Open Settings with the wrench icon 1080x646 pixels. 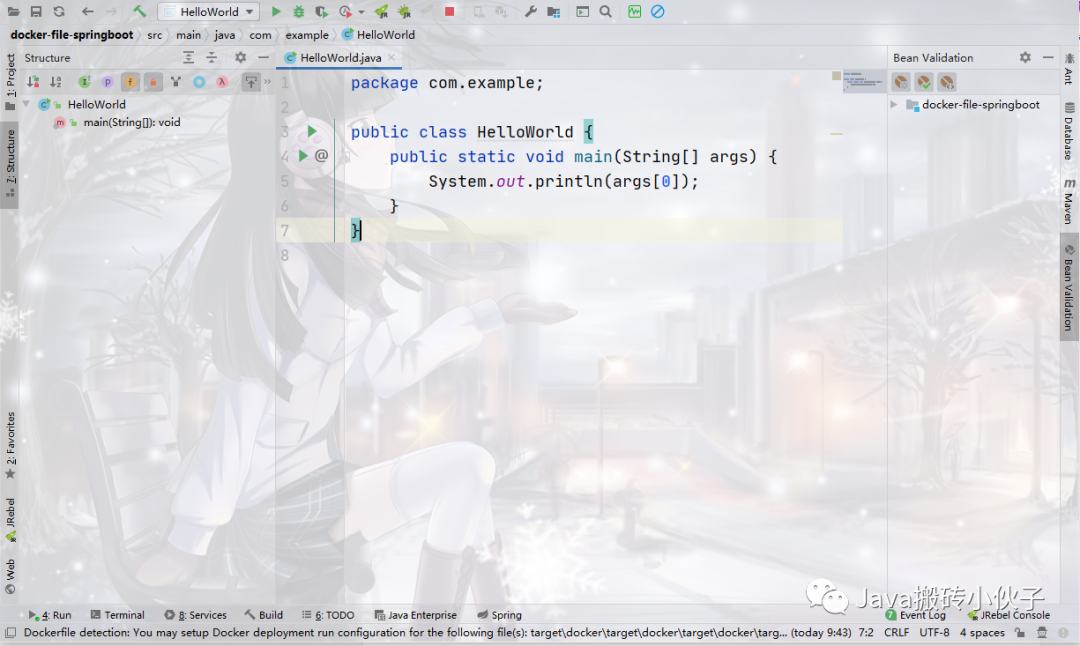click(530, 12)
